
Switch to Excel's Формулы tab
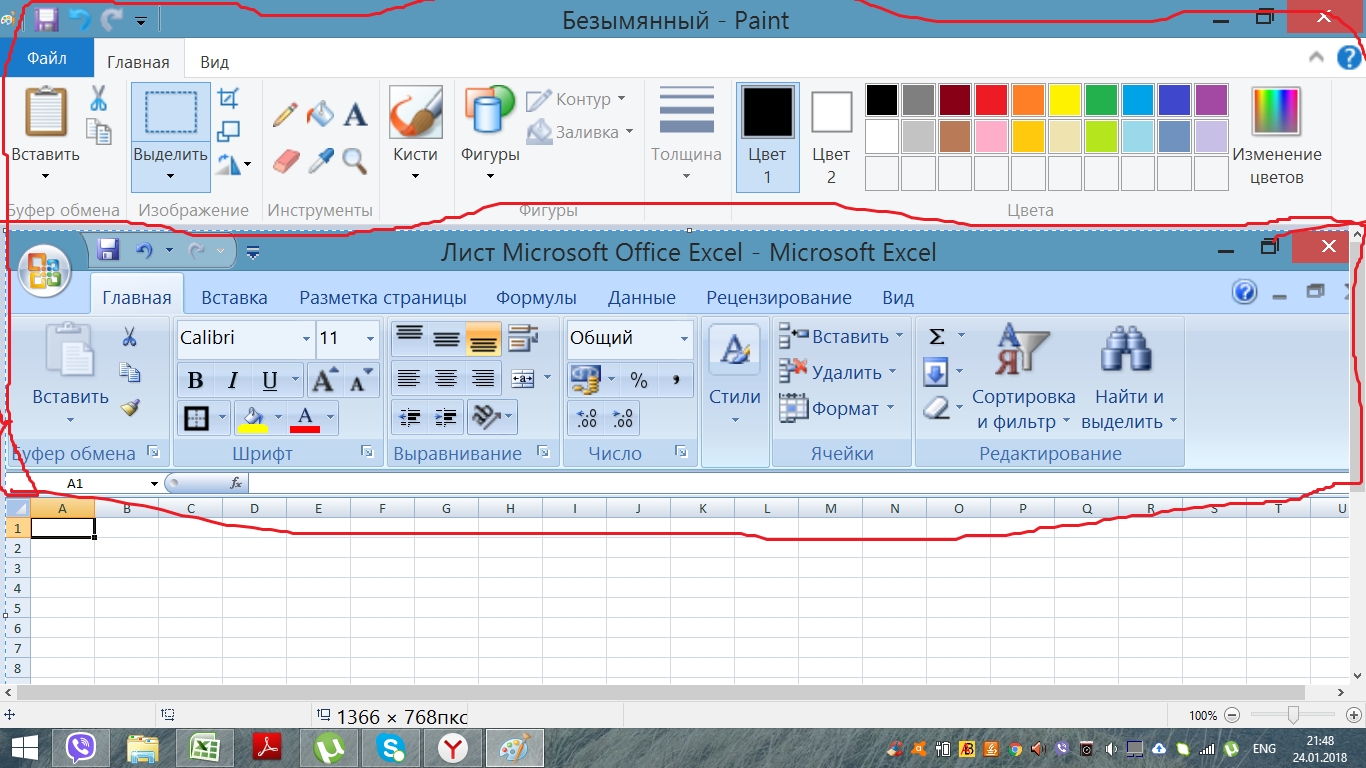pos(536,297)
